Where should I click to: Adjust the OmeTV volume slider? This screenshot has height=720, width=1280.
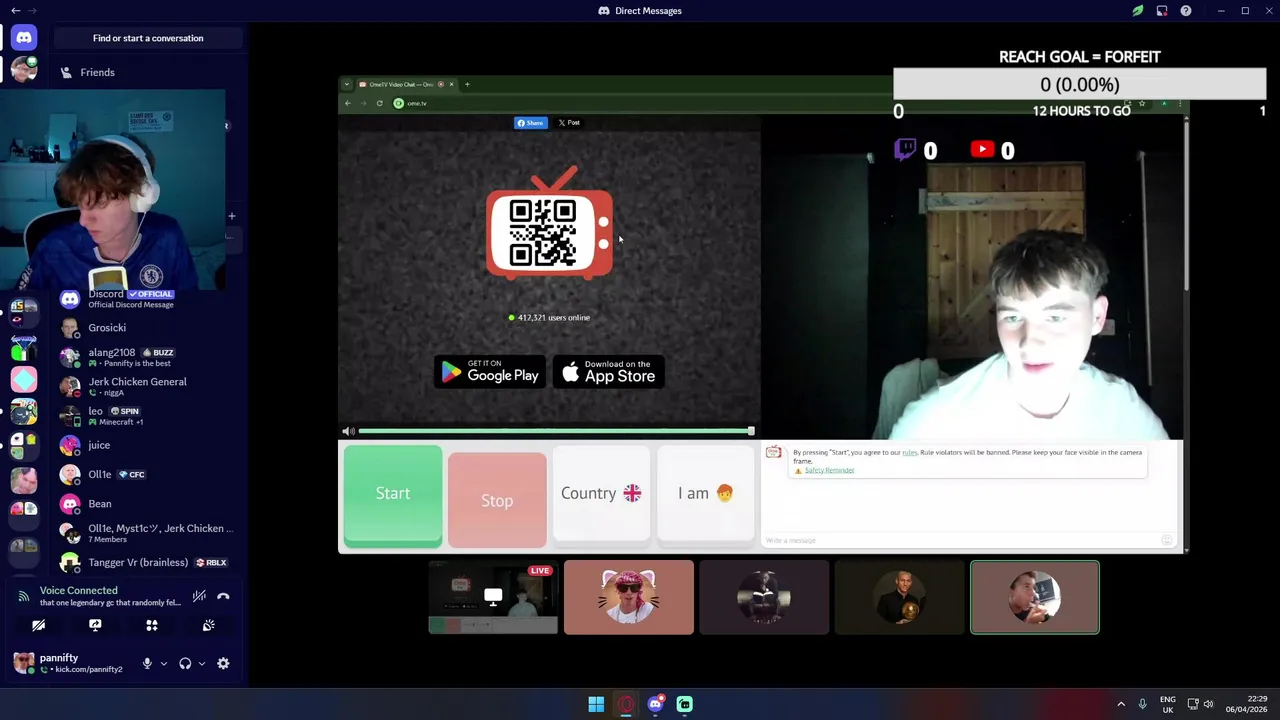[x=555, y=431]
